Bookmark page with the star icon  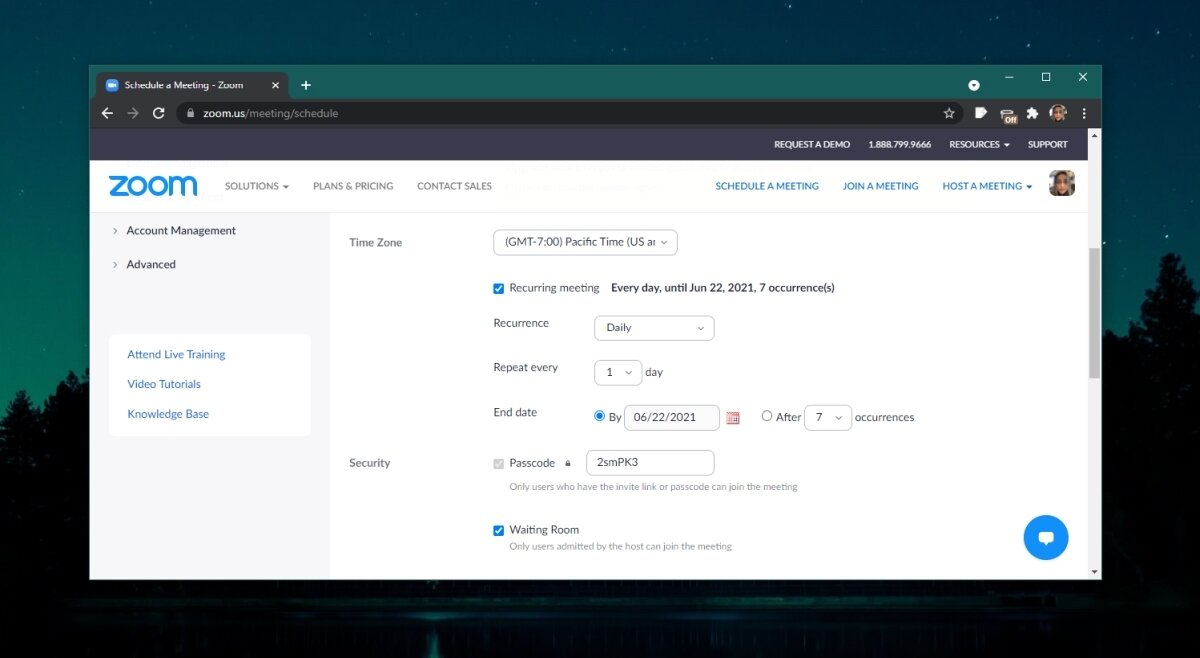pyautogui.click(x=949, y=113)
